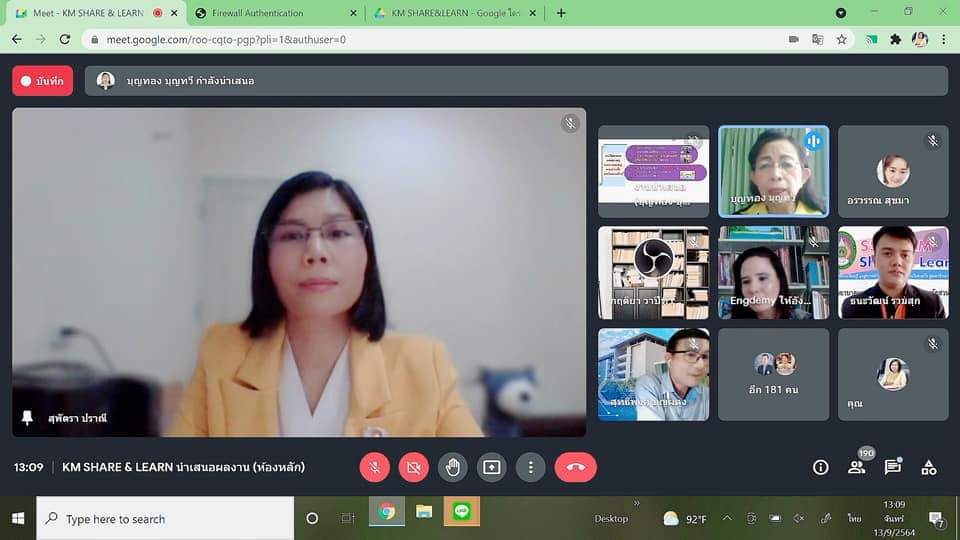
Task: Expand the hidden system tray icons
Action: tap(727, 518)
